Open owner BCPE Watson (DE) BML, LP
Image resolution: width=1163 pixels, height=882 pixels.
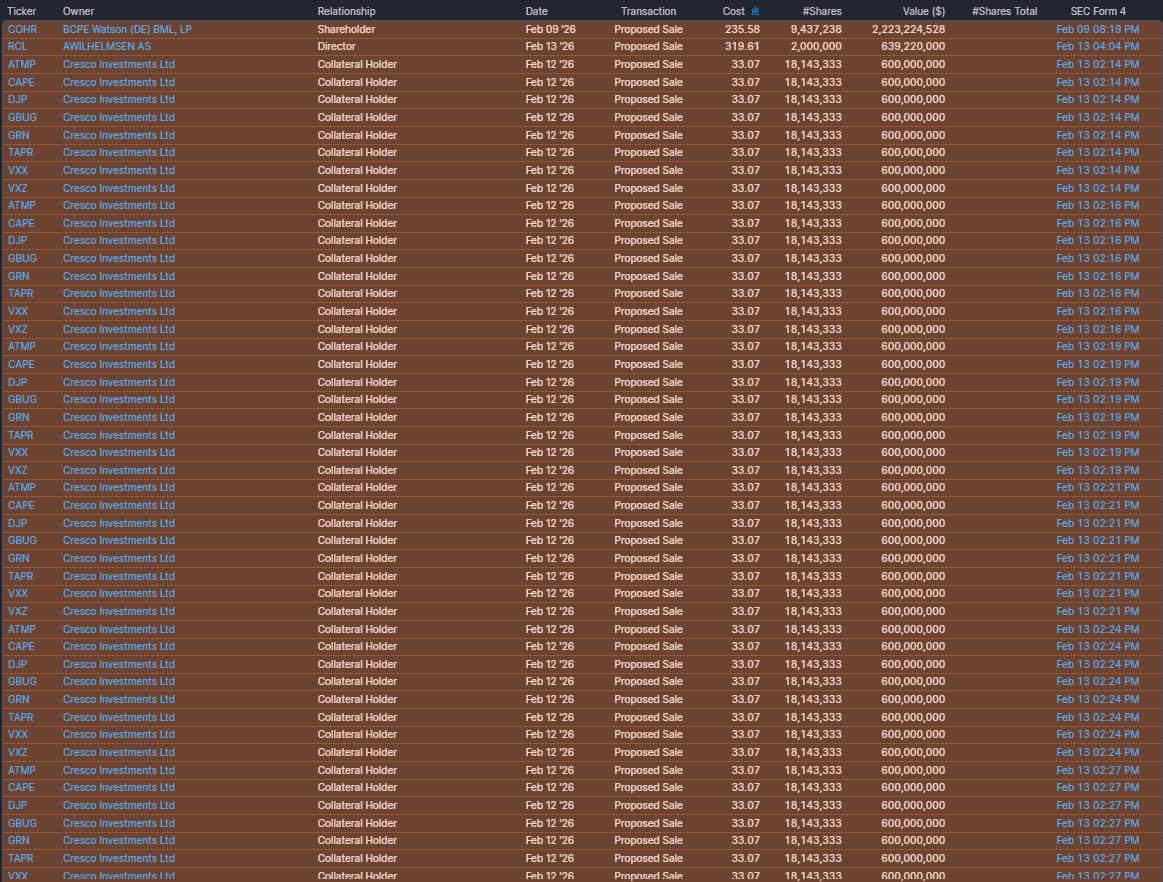pyautogui.click(x=127, y=29)
